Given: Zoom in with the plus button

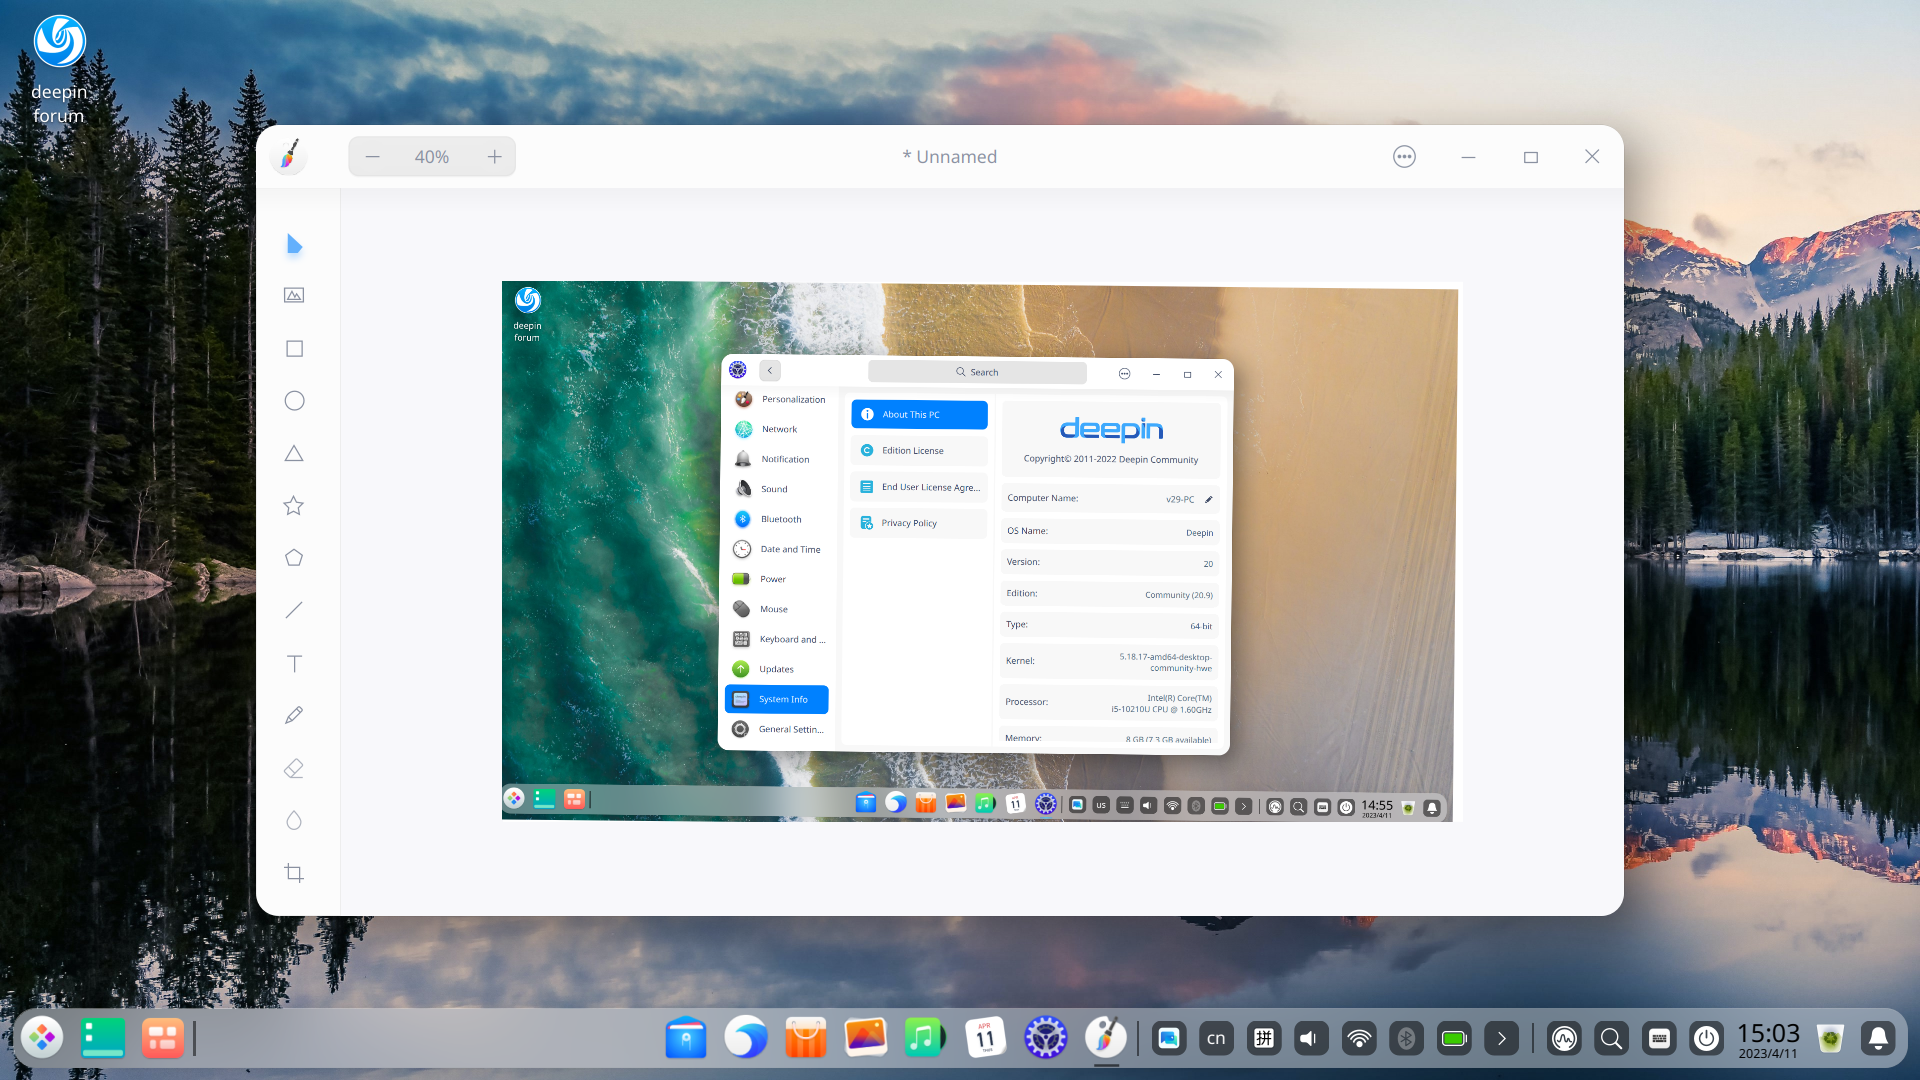Looking at the screenshot, I should point(494,156).
